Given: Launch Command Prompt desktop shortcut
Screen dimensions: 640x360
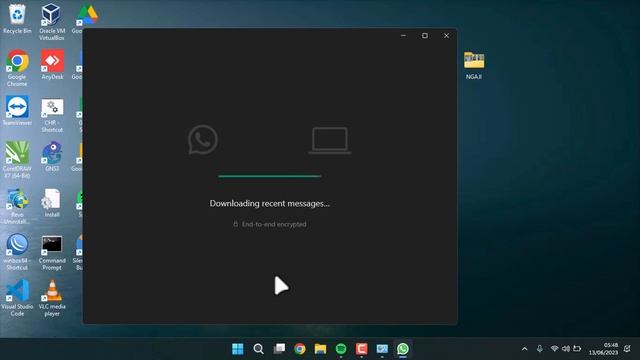Looking at the screenshot, I should pyautogui.click(x=52, y=252).
